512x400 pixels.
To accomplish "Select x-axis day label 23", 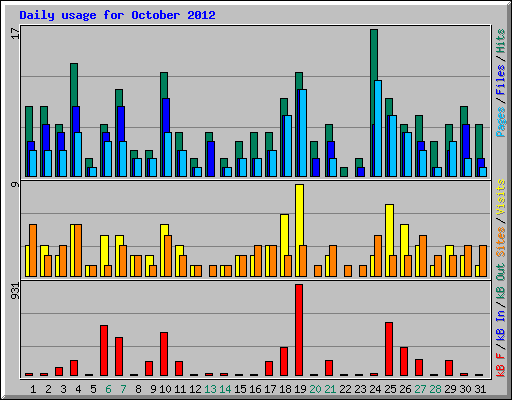I will click(360, 389).
